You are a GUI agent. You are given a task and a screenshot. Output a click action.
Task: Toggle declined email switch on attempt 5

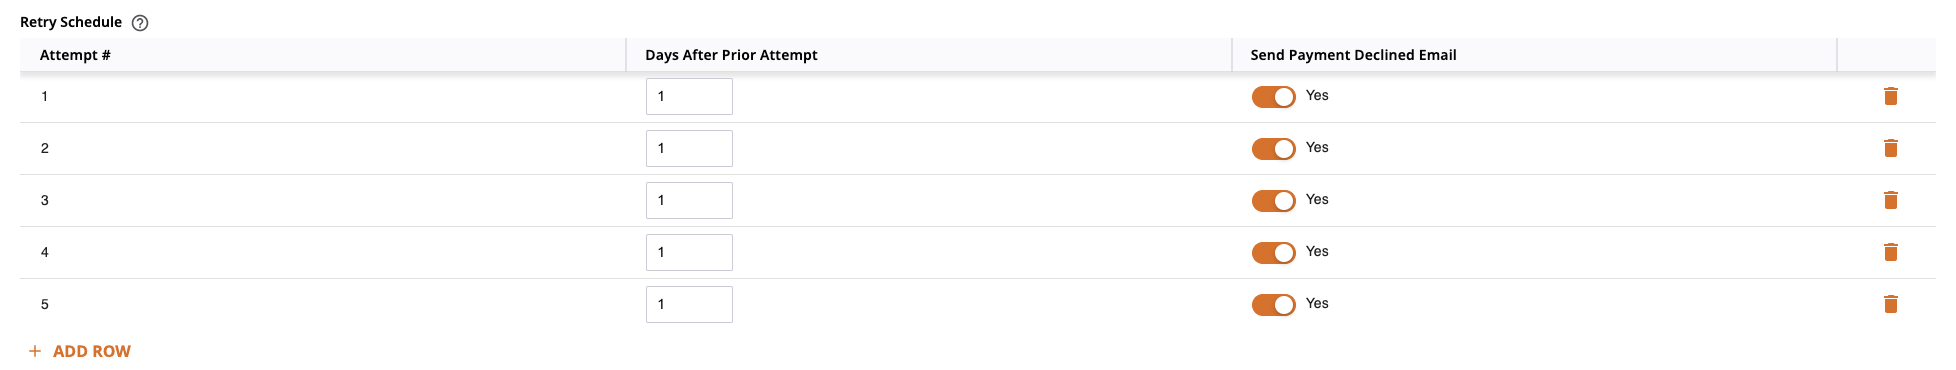click(1273, 304)
